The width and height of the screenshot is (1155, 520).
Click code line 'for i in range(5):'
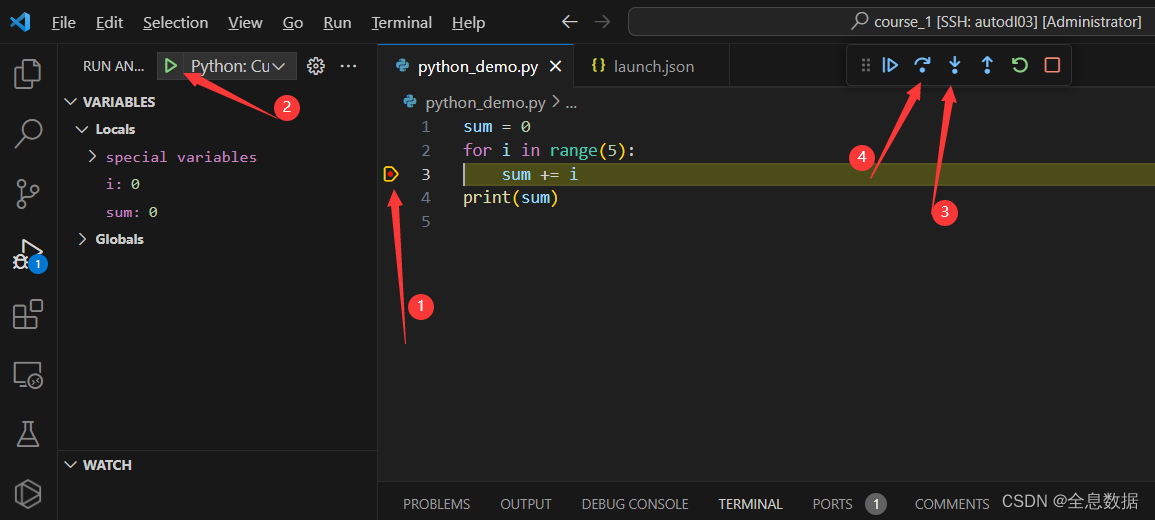(x=549, y=151)
